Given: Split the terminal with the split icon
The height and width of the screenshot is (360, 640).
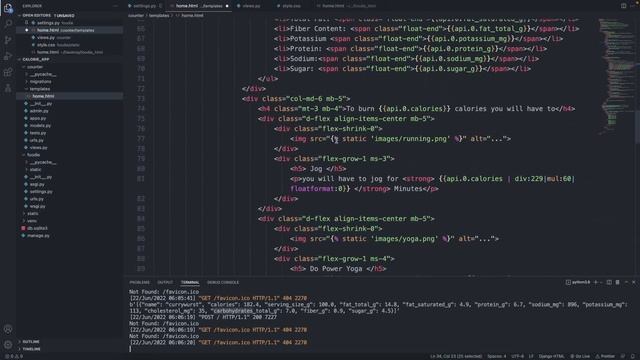Looking at the screenshot, I should [x=609, y=282].
